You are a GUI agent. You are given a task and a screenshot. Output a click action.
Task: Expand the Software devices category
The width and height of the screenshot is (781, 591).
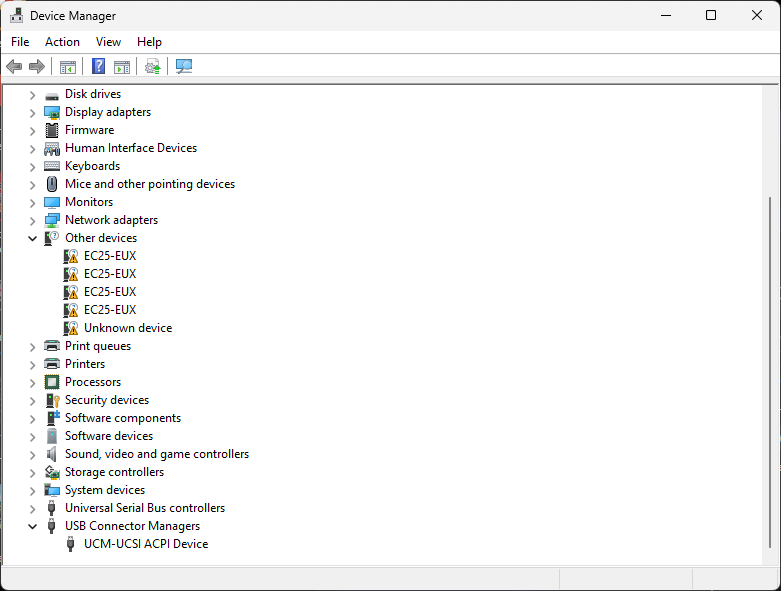point(32,436)
